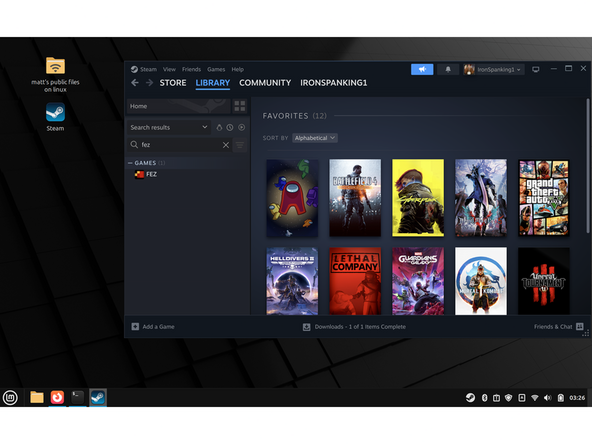Screen dimensions: 592x444
Task: Switch to the STORE tab
Action: pyautogui.click(x=173, y=83)
